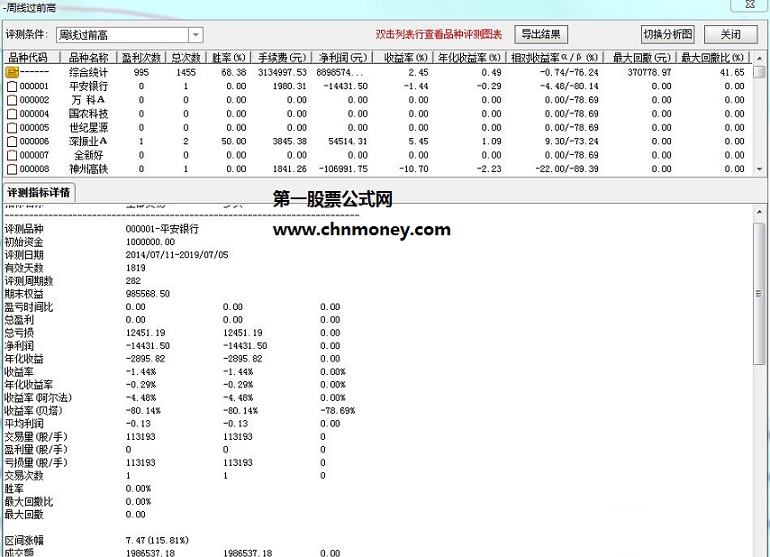Click the 54514.31 net profit cell
The image size is (770, 557).
[x=348, y=141]
